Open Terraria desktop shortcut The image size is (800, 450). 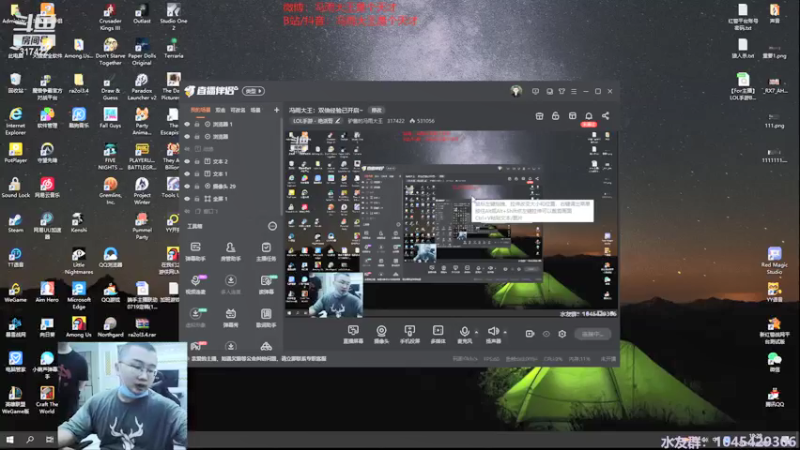173,48
